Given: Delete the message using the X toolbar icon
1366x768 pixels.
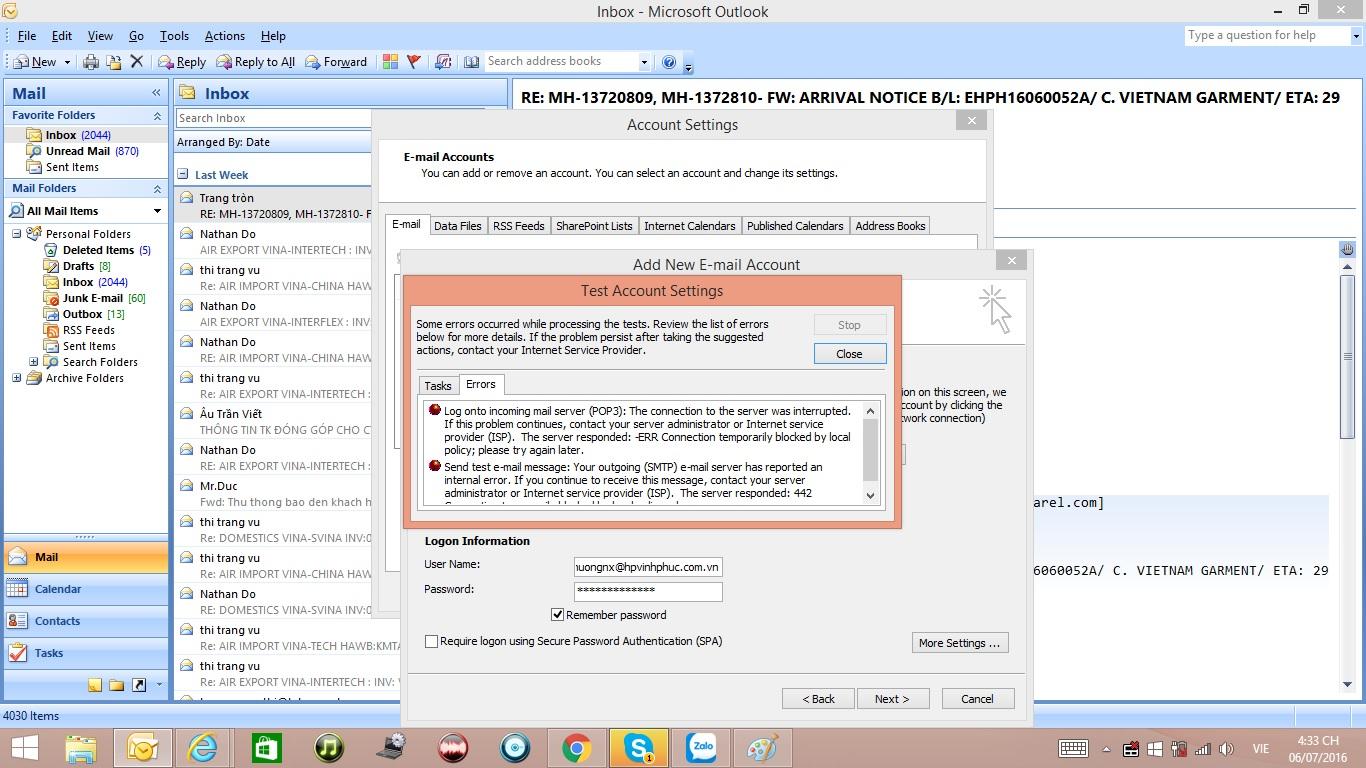Looking at the screenshot, I should point(137,62).
